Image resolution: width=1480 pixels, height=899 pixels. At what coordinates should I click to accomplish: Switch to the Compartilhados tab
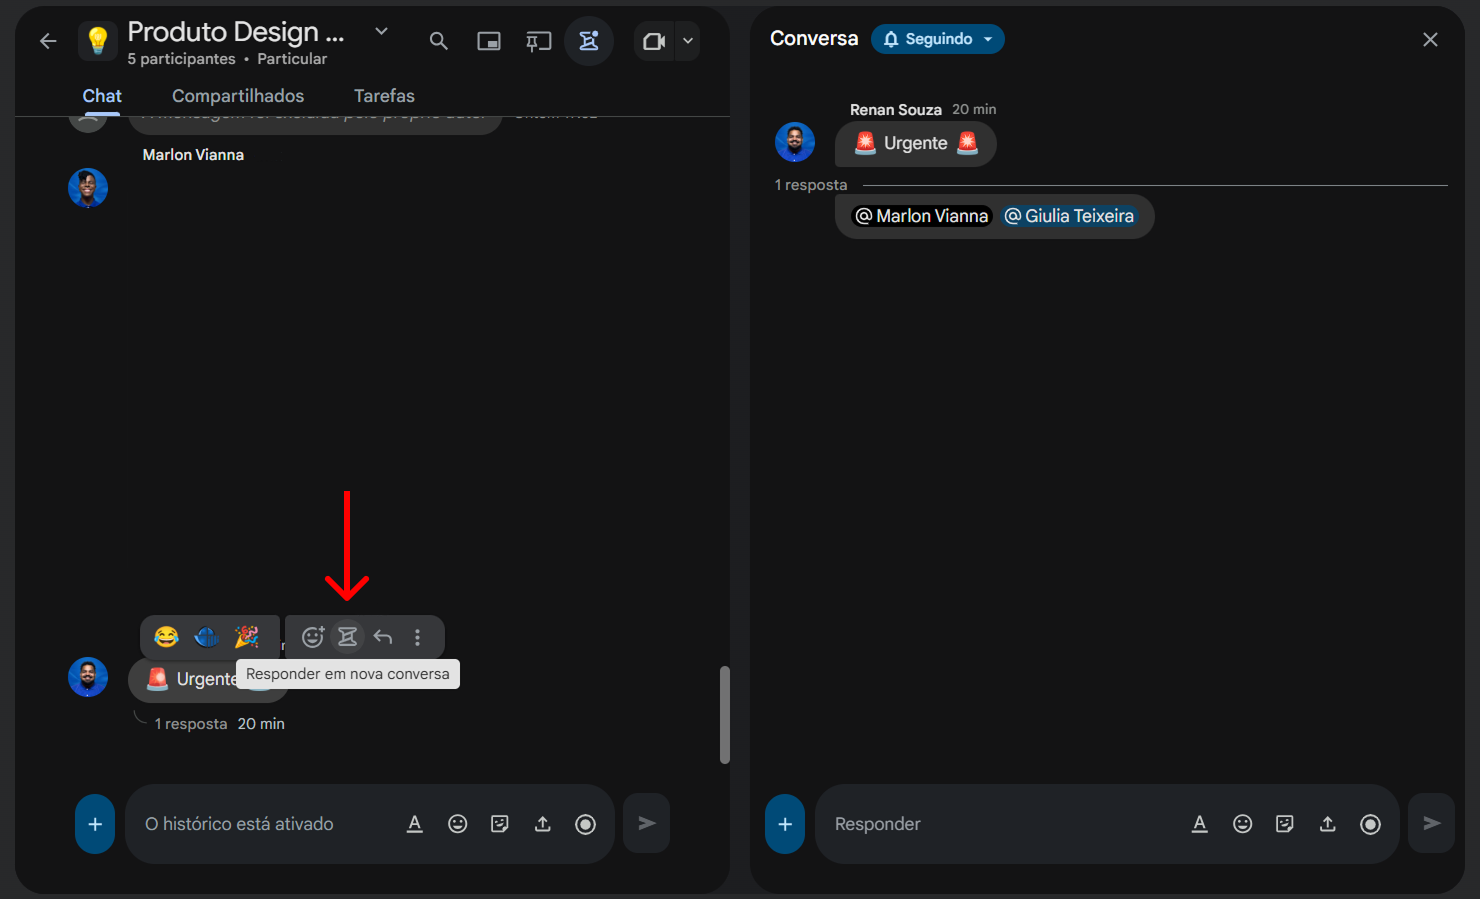(238, 96)
